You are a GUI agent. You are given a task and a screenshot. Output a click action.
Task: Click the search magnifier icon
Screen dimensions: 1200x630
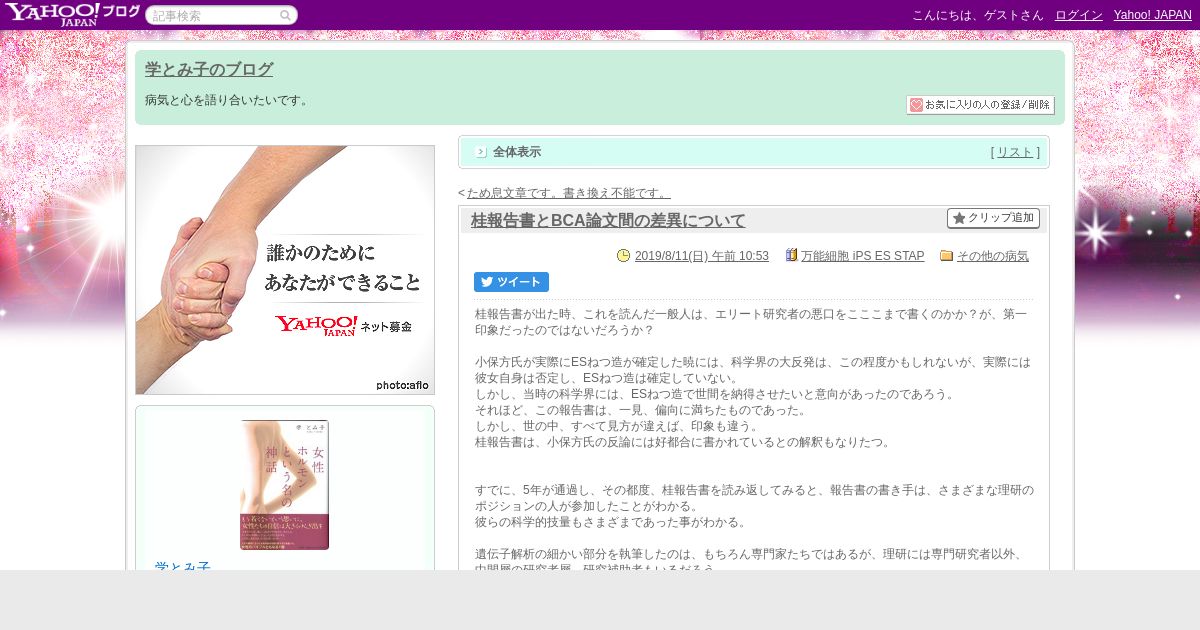click(286, 15)
